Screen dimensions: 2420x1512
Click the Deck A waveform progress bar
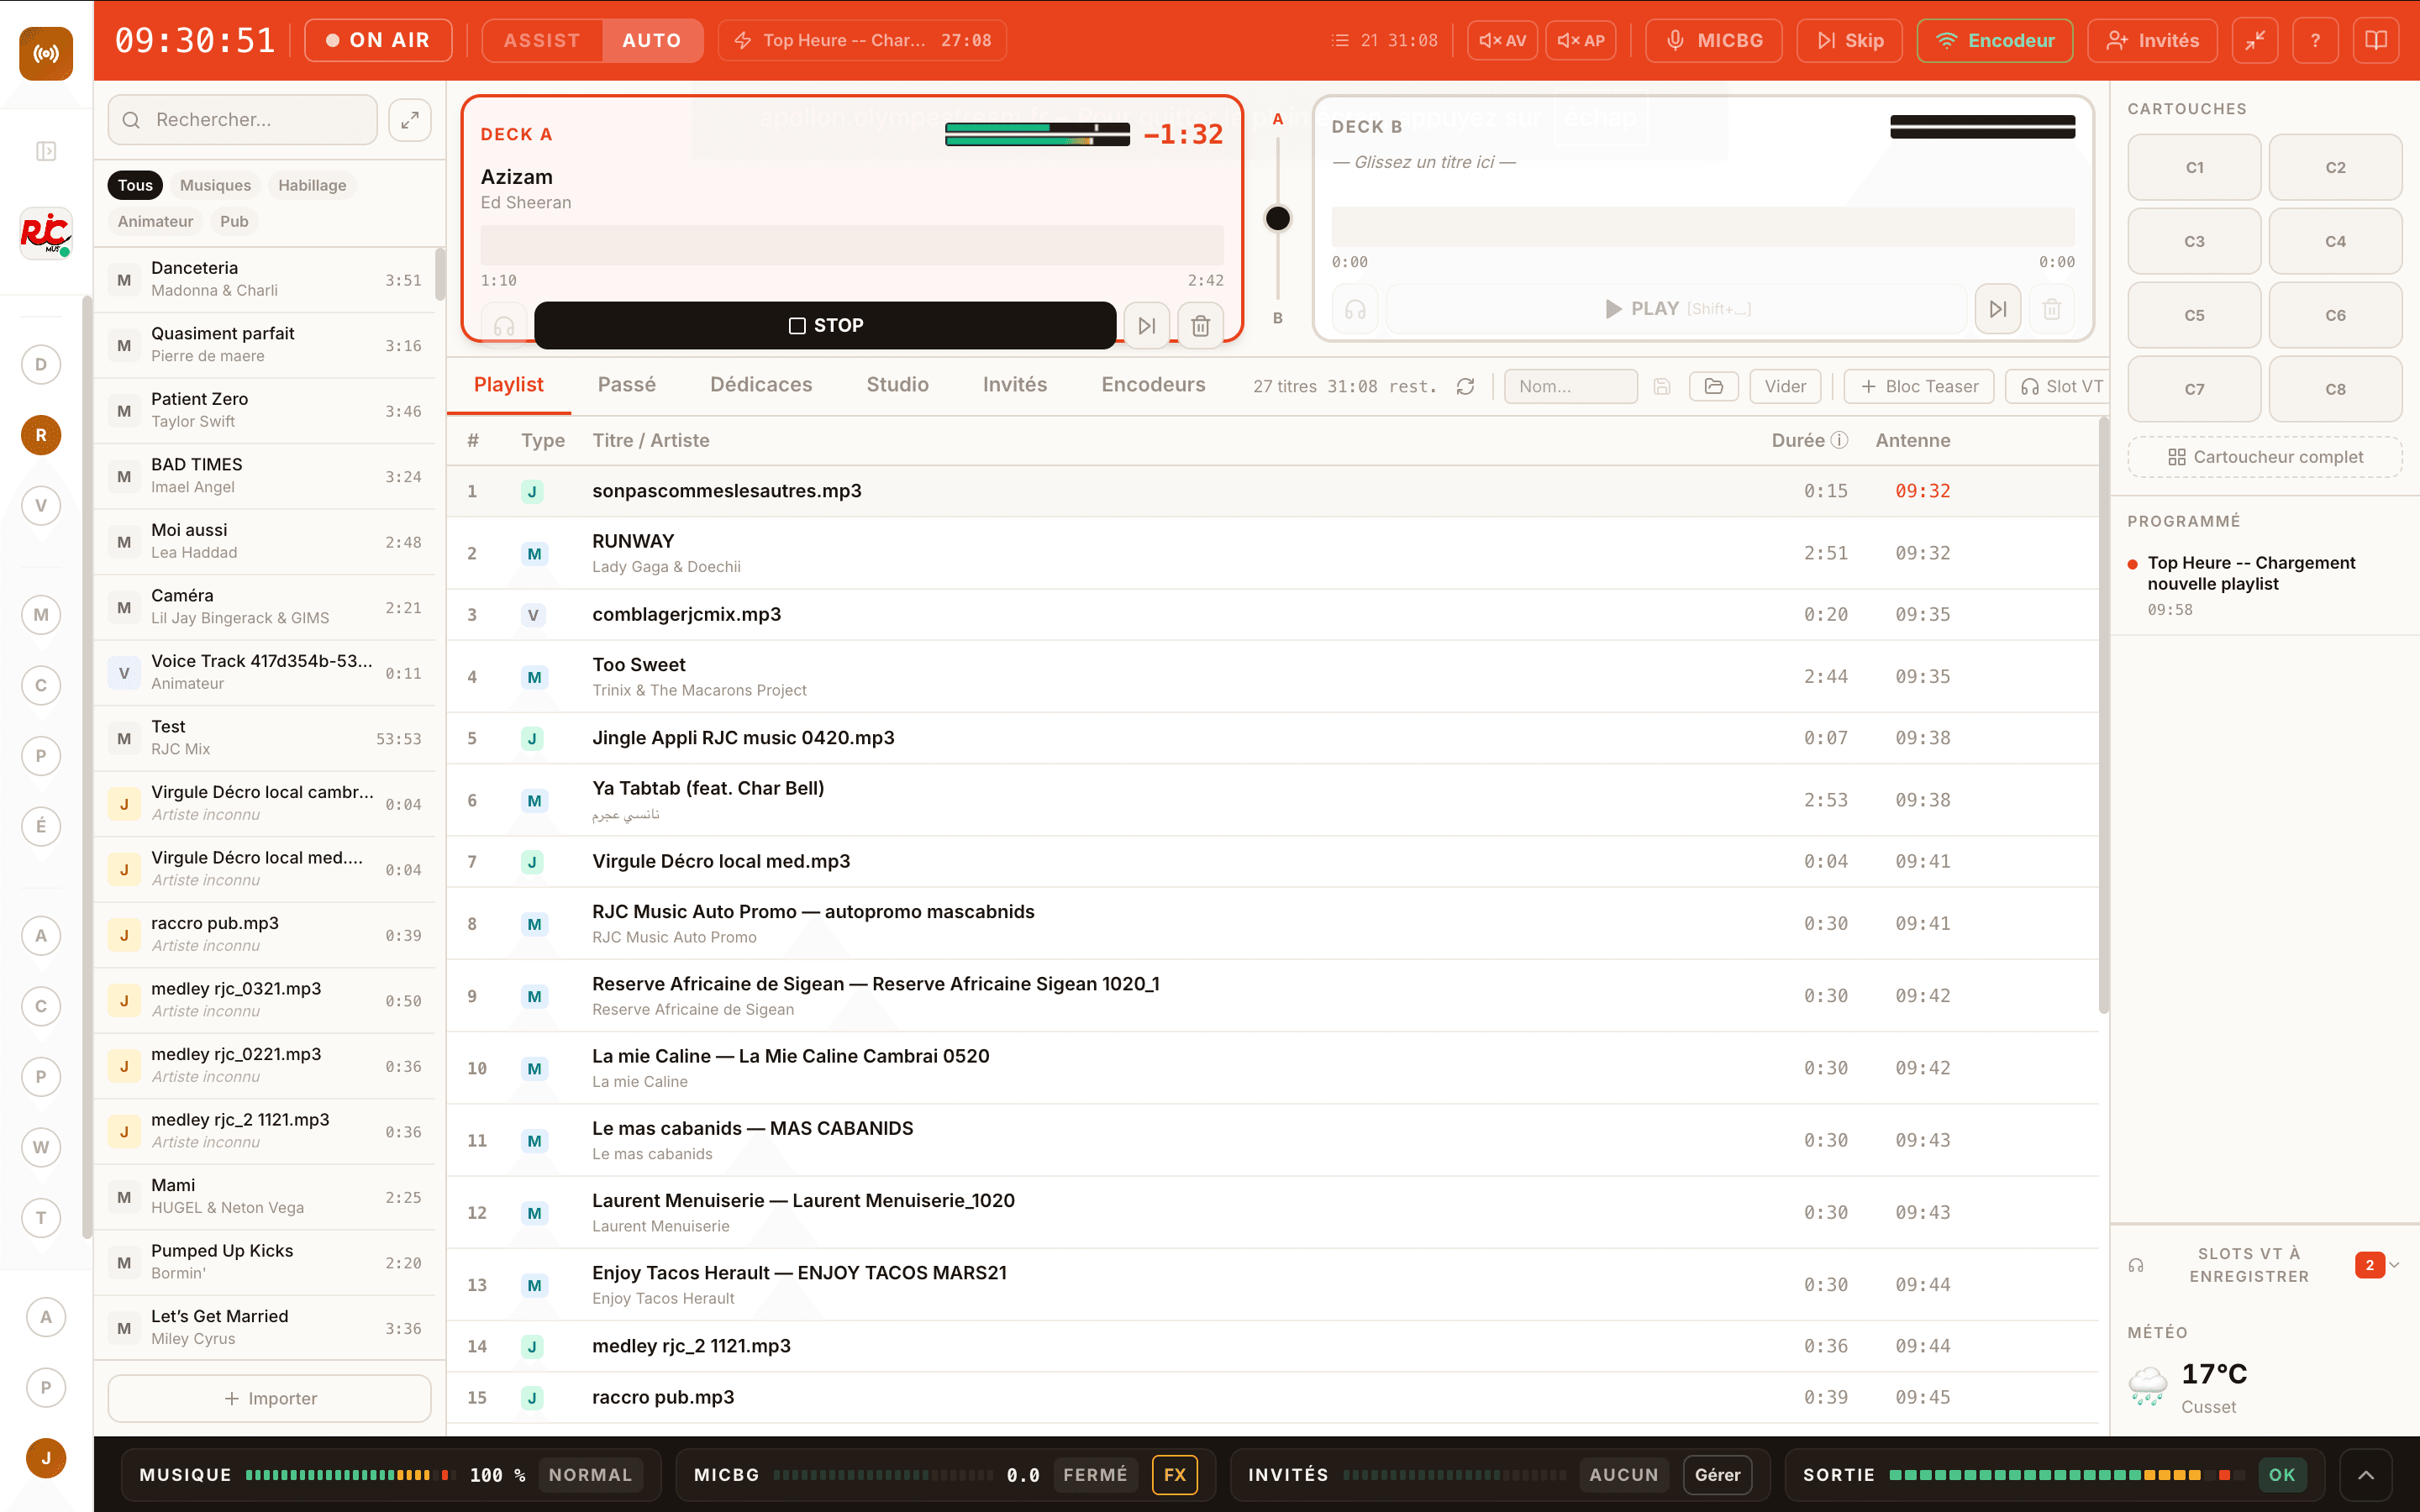[x=852, y=245]
